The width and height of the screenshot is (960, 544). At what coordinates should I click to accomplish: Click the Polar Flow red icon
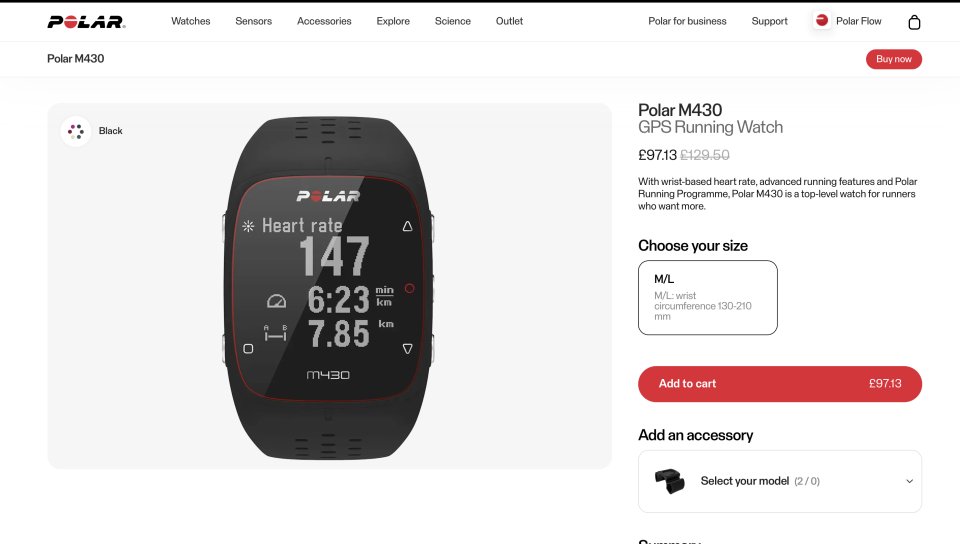click(x=822, y=21)
